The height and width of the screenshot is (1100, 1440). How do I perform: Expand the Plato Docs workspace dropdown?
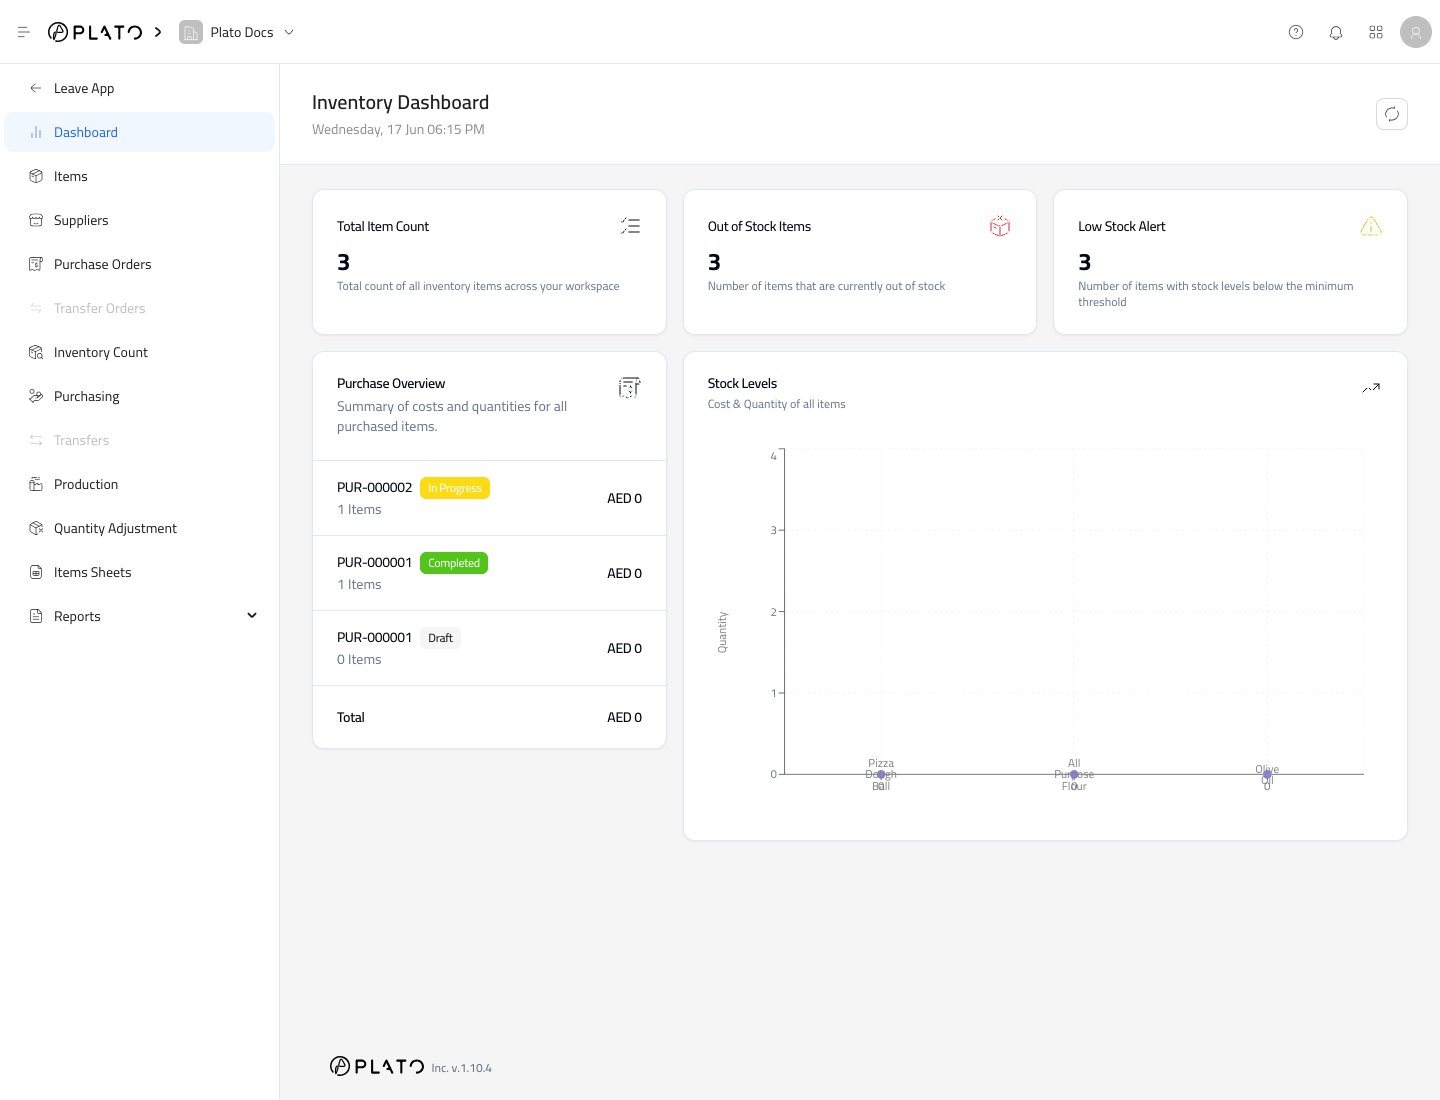tap(289, 32)
